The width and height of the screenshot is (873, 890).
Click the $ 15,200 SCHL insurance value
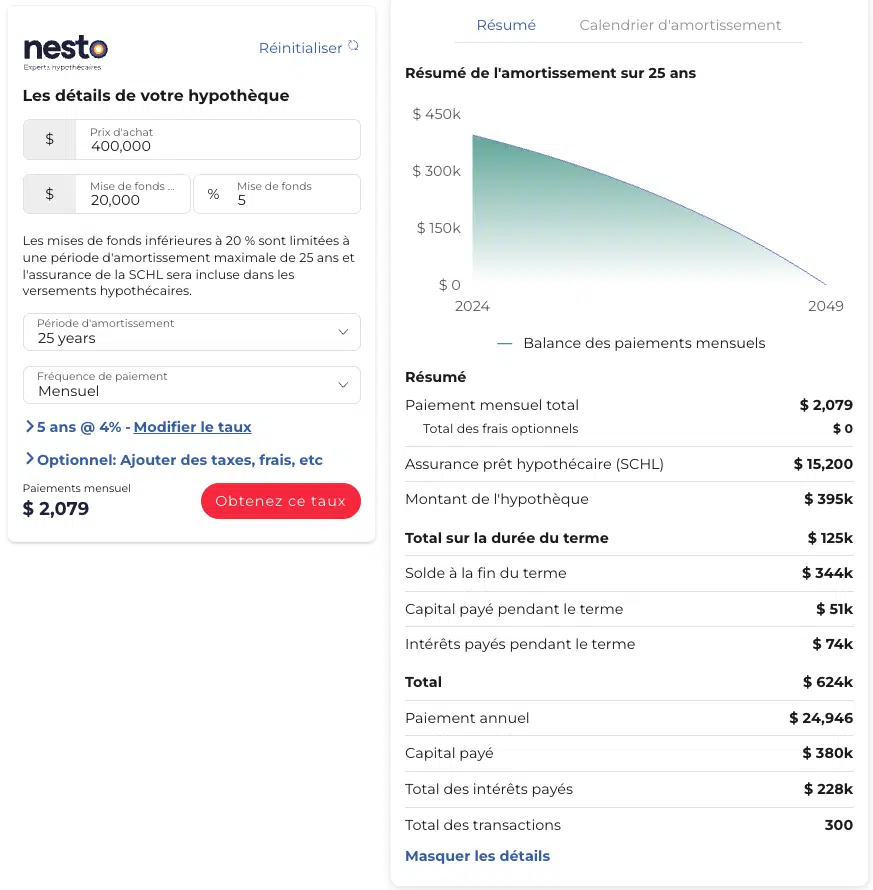click(823, 464)
